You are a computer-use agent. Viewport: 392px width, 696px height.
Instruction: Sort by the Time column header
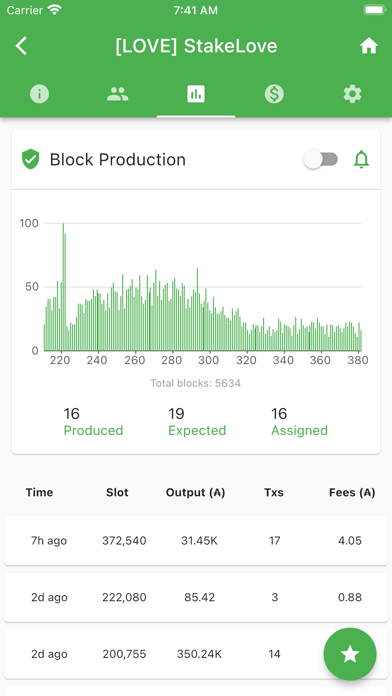39,492
